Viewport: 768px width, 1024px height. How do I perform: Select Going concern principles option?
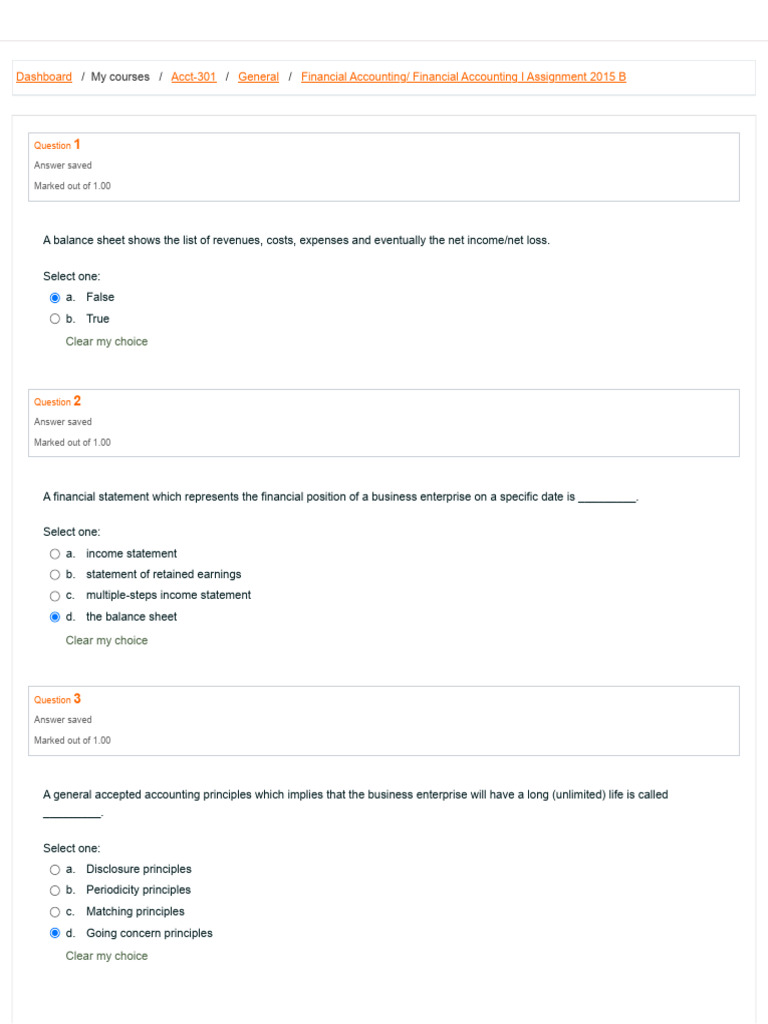click(55, 934)
